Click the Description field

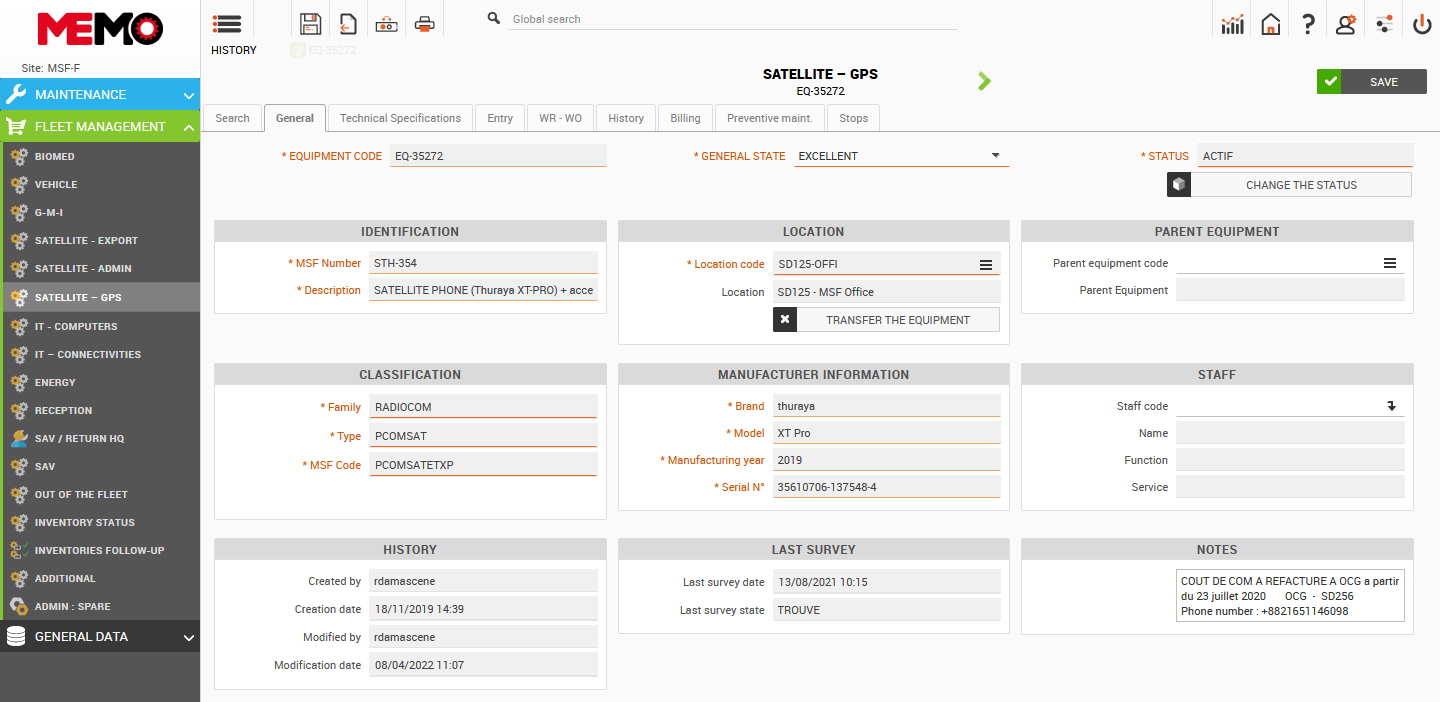tap(483, 290)
